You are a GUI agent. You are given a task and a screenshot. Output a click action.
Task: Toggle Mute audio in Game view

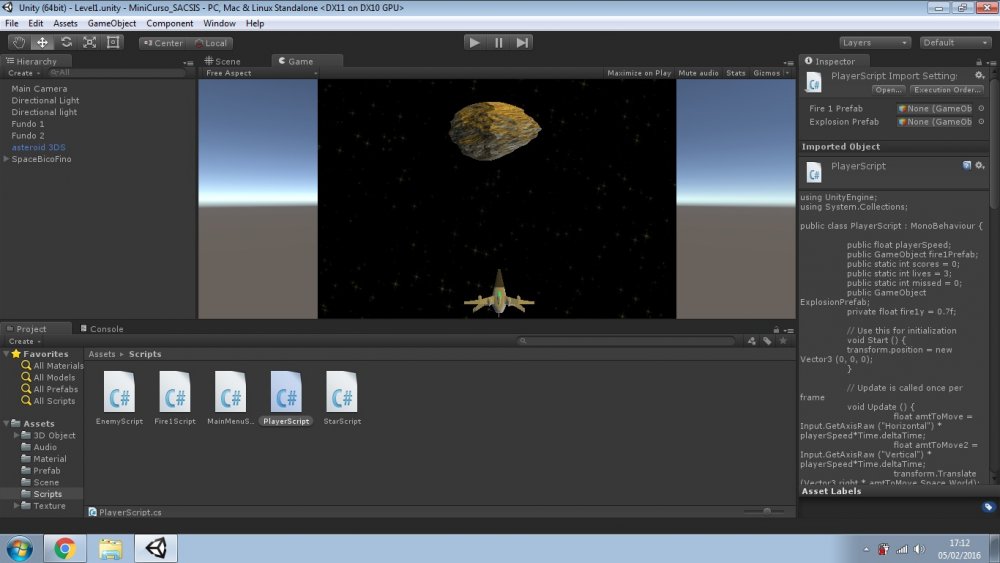pyautogui.click(x=698, y=73)
